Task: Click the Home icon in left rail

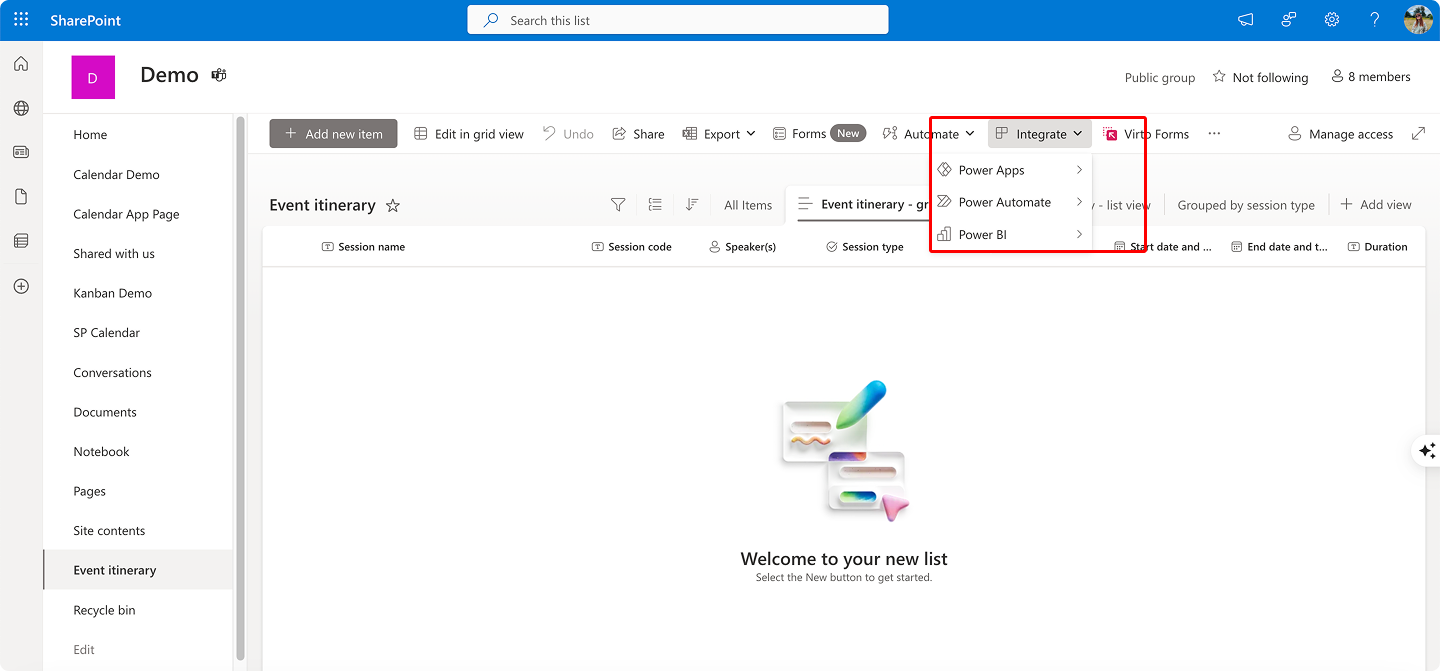Action: click(21, 64)
